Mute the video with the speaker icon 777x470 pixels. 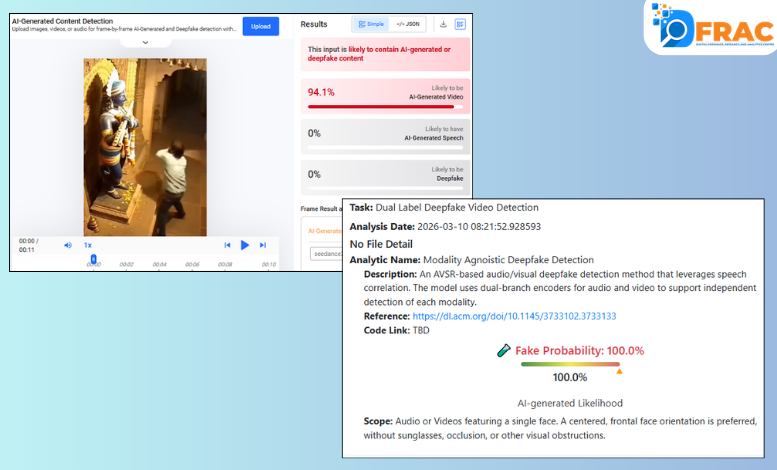point(68,245)
